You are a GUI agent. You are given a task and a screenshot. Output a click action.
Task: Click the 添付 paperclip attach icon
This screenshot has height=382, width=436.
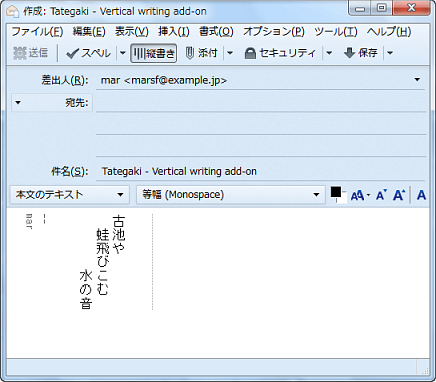coord(190,53)
